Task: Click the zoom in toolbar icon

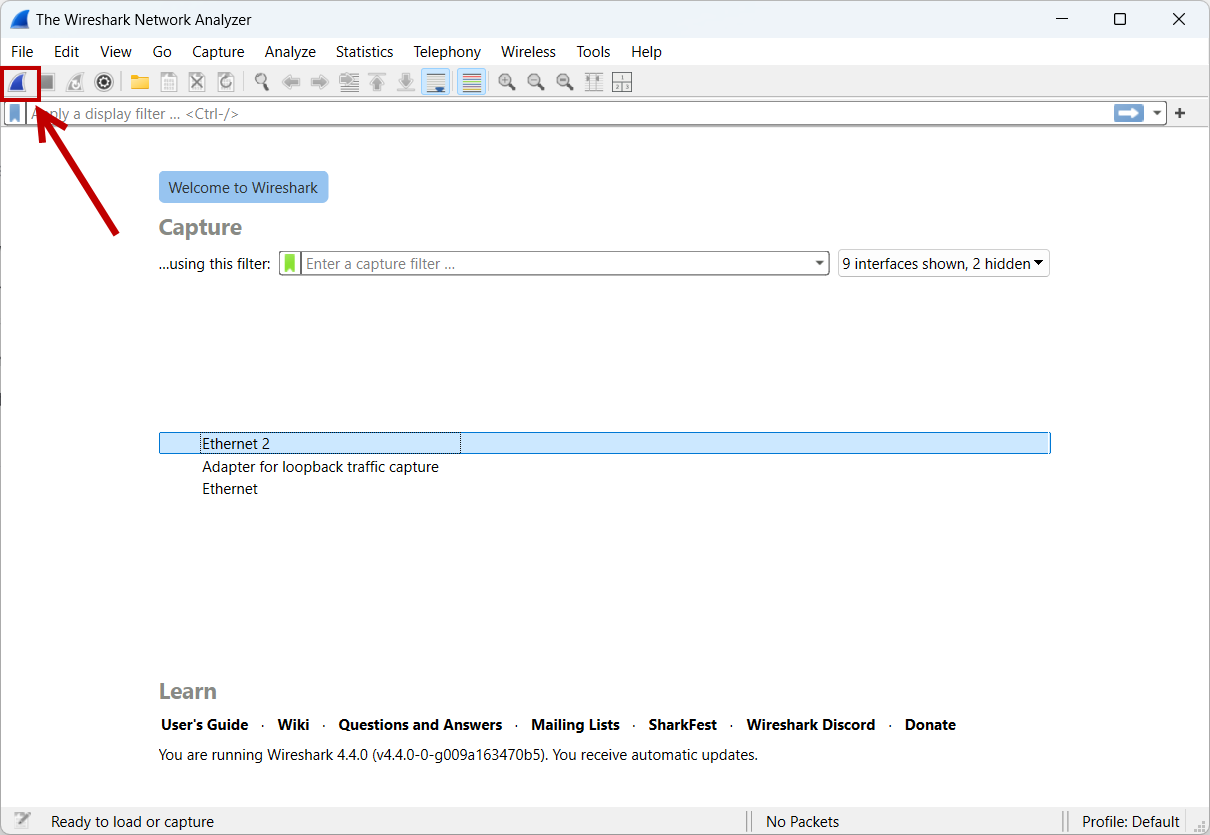Action: coord(507,82)
